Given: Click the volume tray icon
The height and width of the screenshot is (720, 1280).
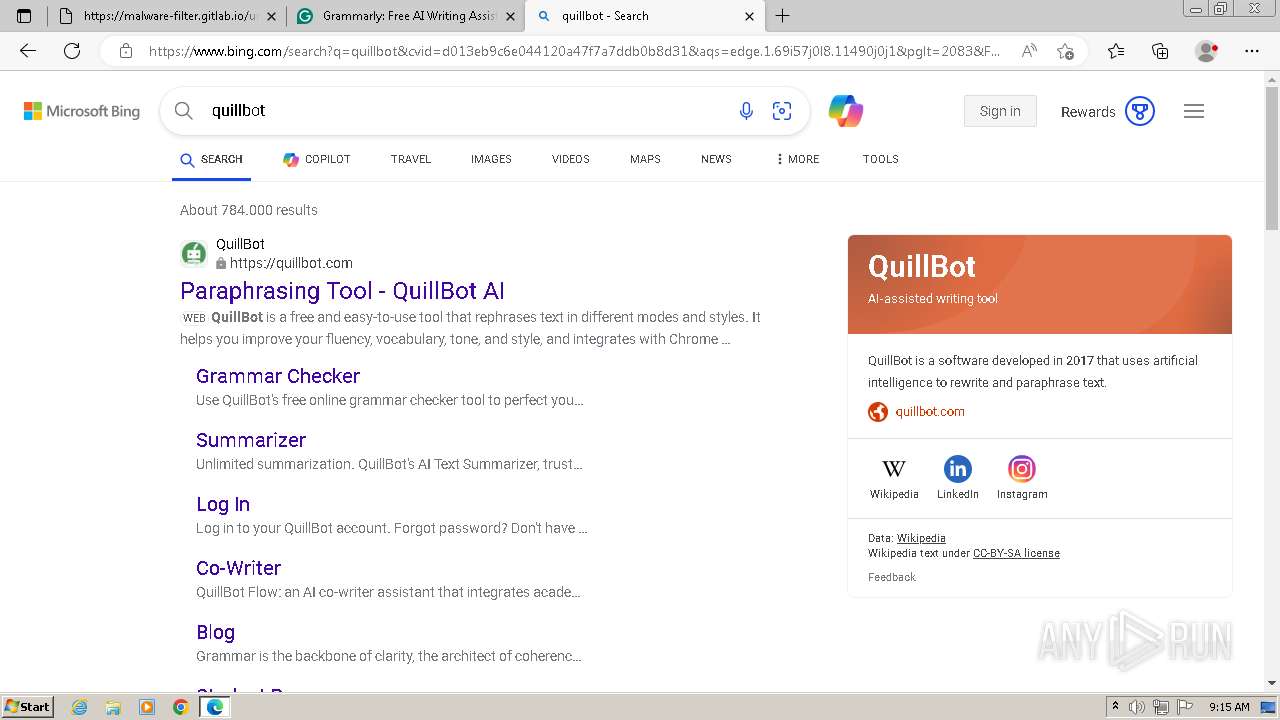Looking at the screenshot, I should tap(1138, 707).
